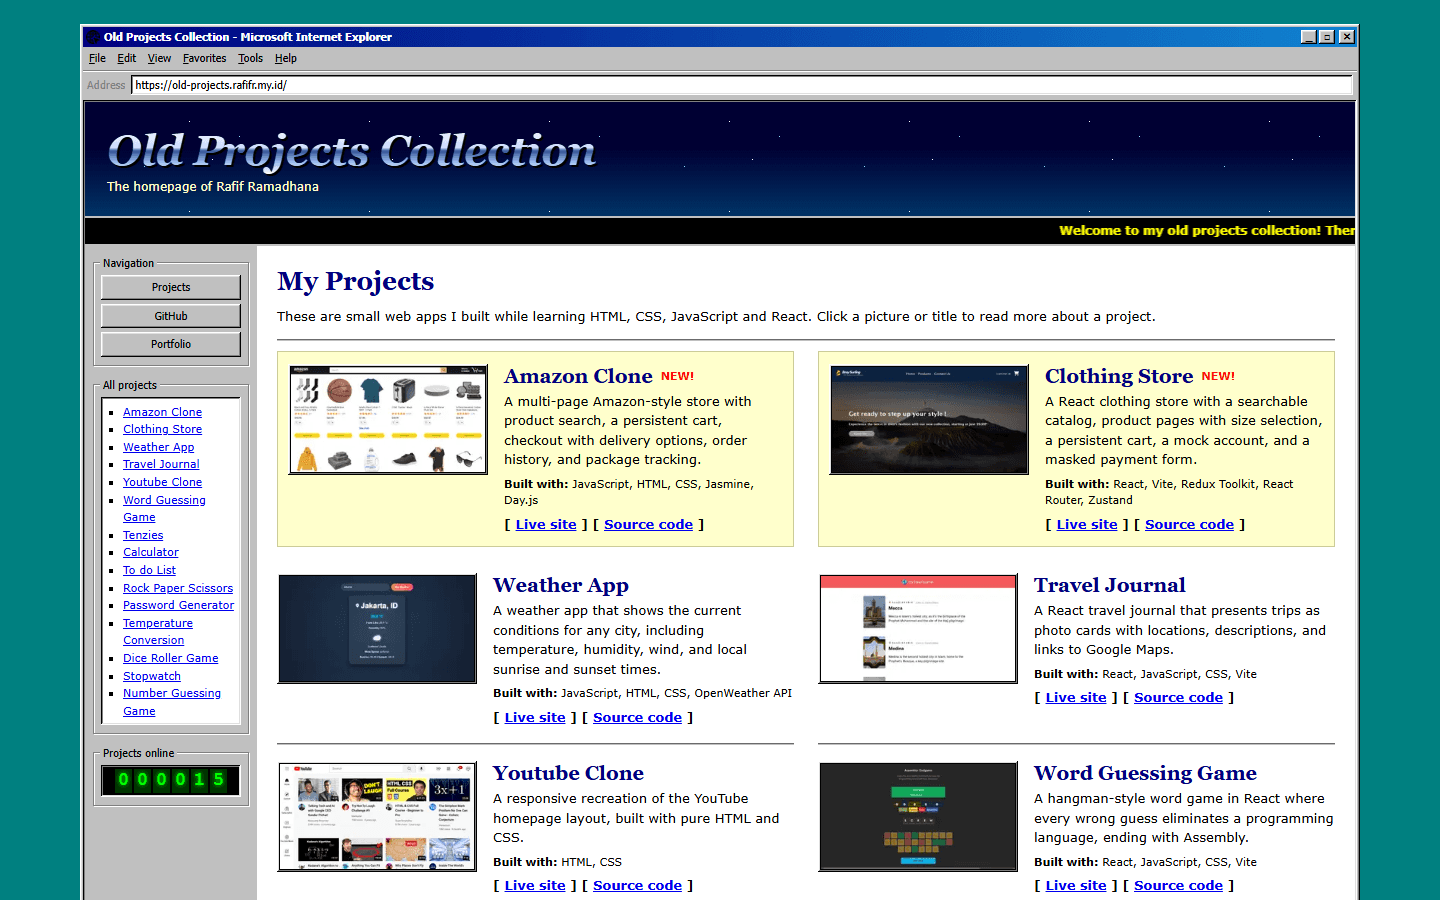
Task: Click the Internet Explorer title bar icon
Action: point(93,37)
